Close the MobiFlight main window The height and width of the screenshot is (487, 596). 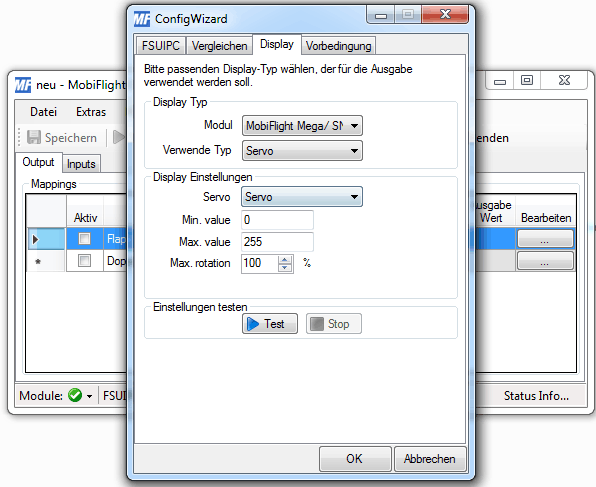click(x=564, y=80)
